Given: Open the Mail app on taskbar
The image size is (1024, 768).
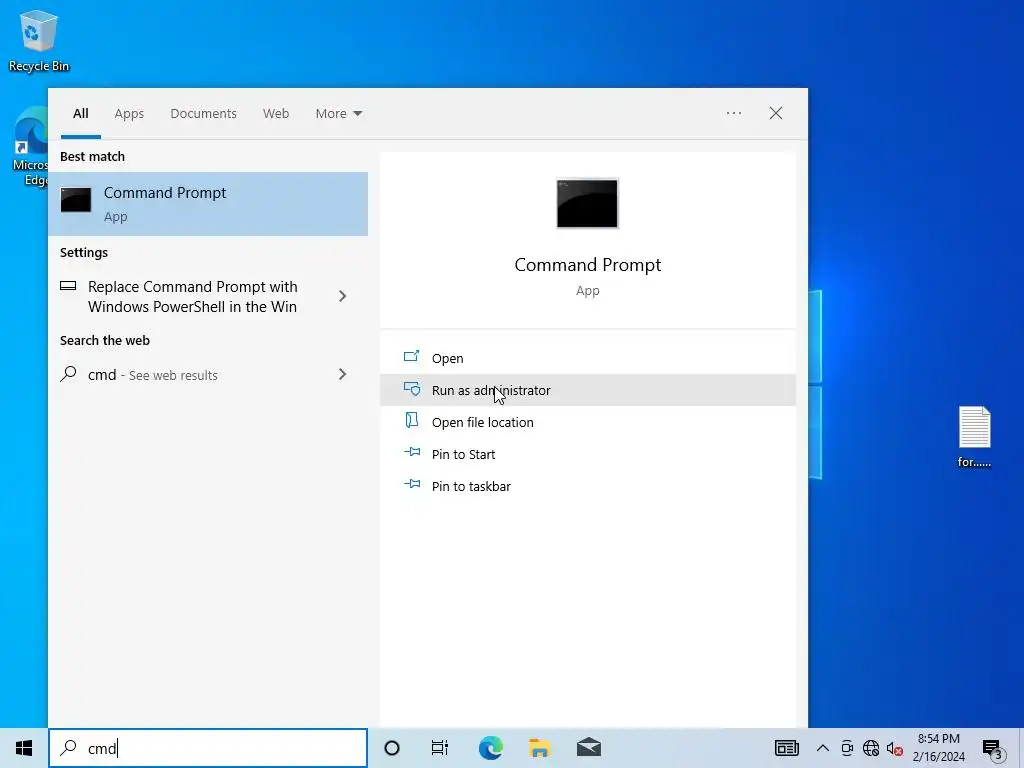Looking at the screenshot, I should (588, 748).
